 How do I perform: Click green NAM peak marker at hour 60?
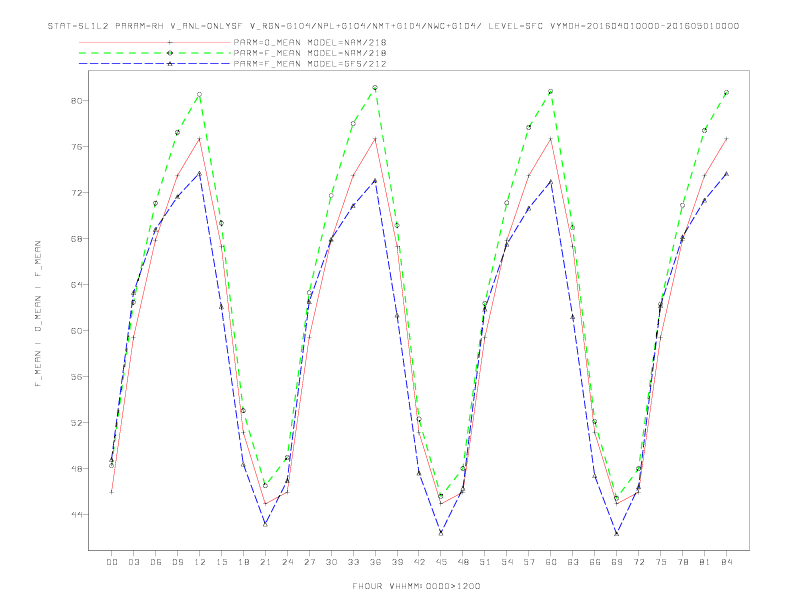tap(551, 91)
